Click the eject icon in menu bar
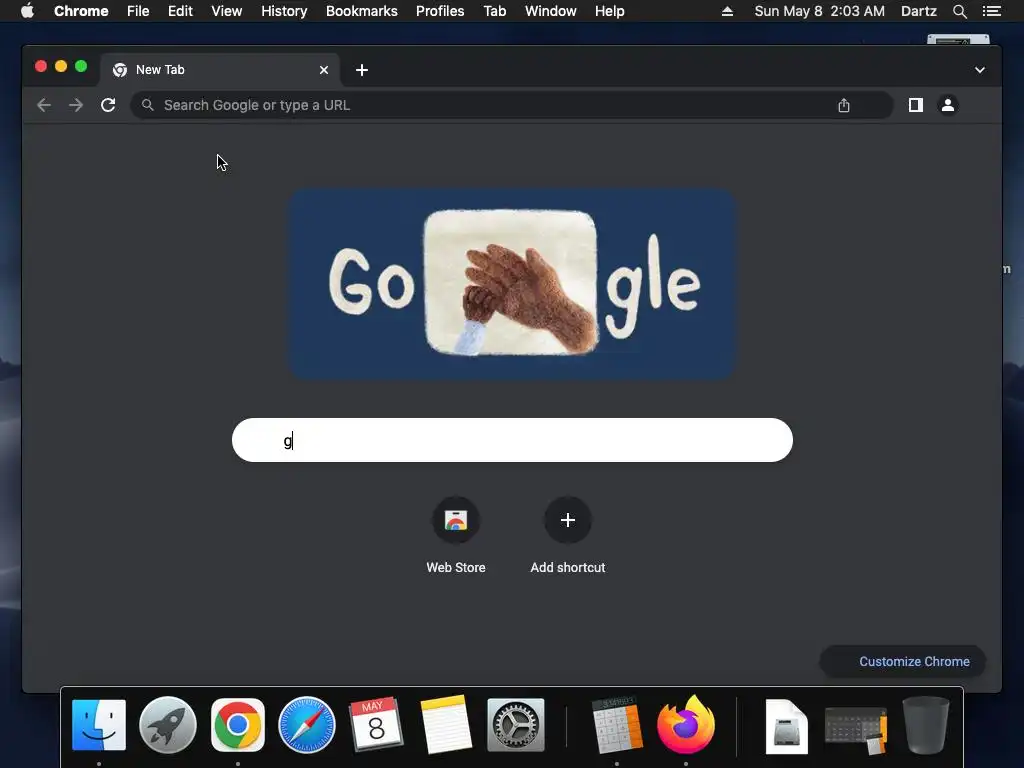Viewport: 1024px width, 768px height. pos(727,11)
